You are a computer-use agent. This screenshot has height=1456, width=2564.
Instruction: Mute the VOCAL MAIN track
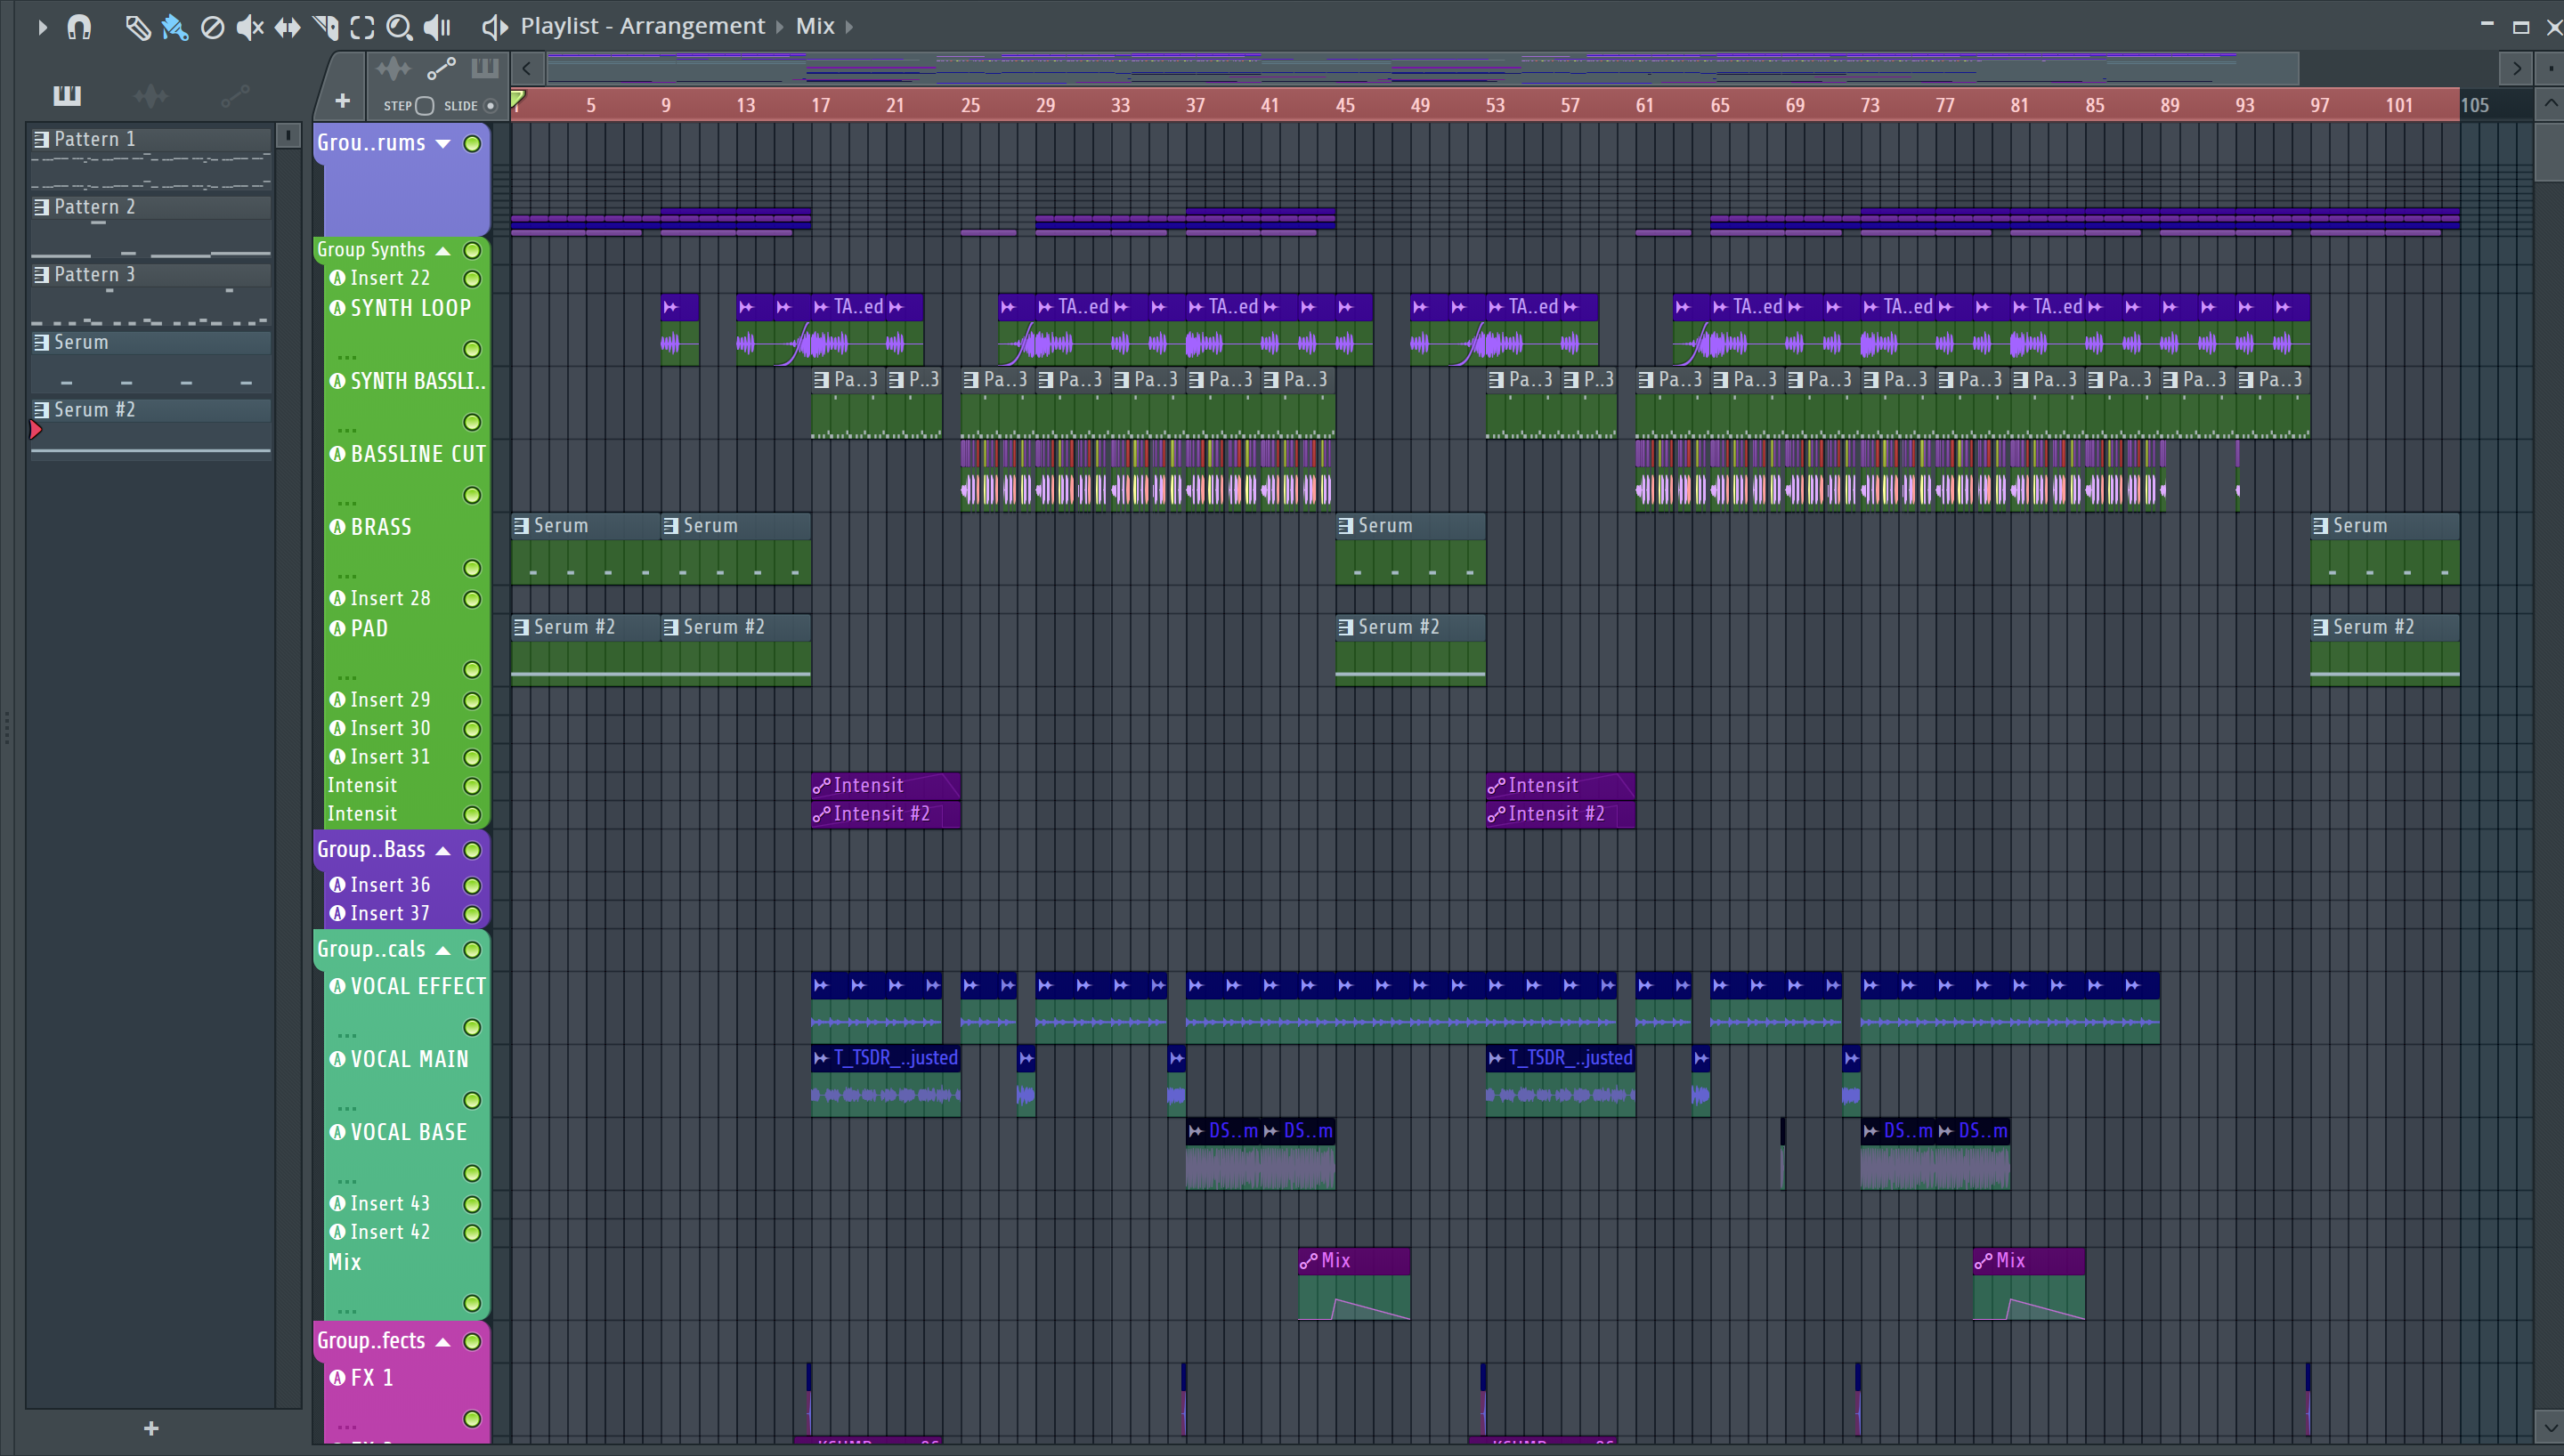tap(472, 1101)
